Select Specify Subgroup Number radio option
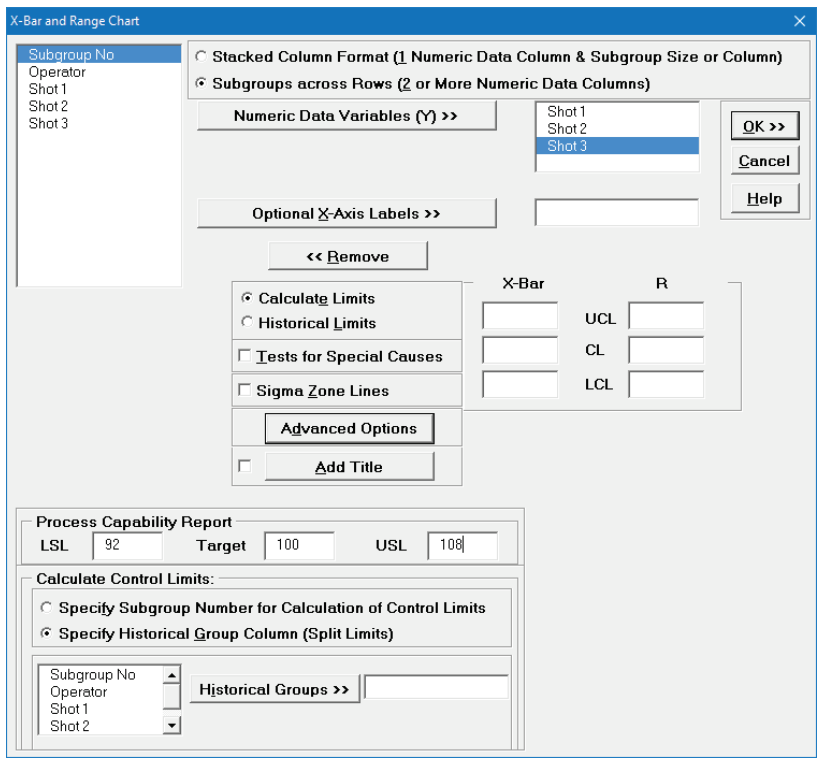The width and height of the screenshot is (824, 763). [46, 608]
